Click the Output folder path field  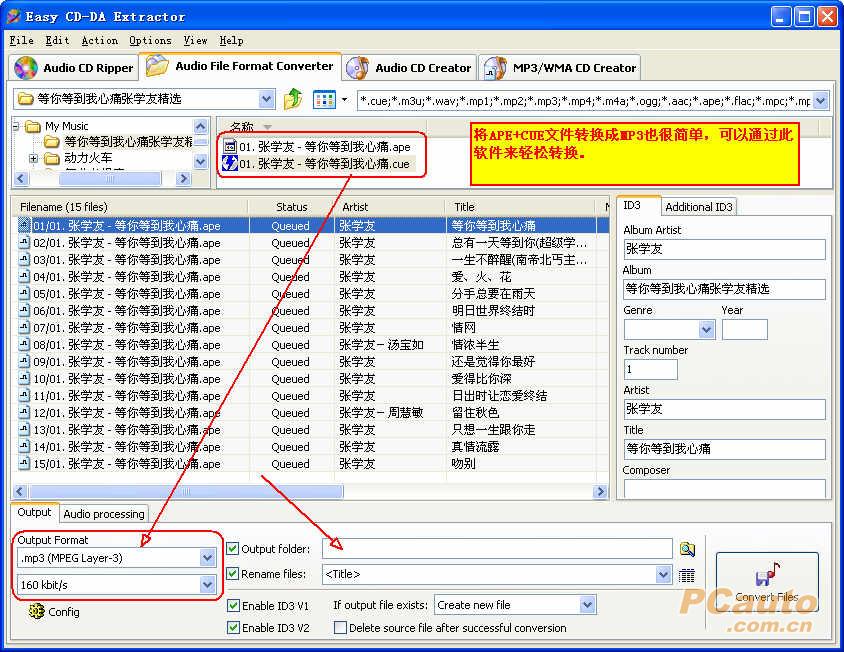point(497,549)
